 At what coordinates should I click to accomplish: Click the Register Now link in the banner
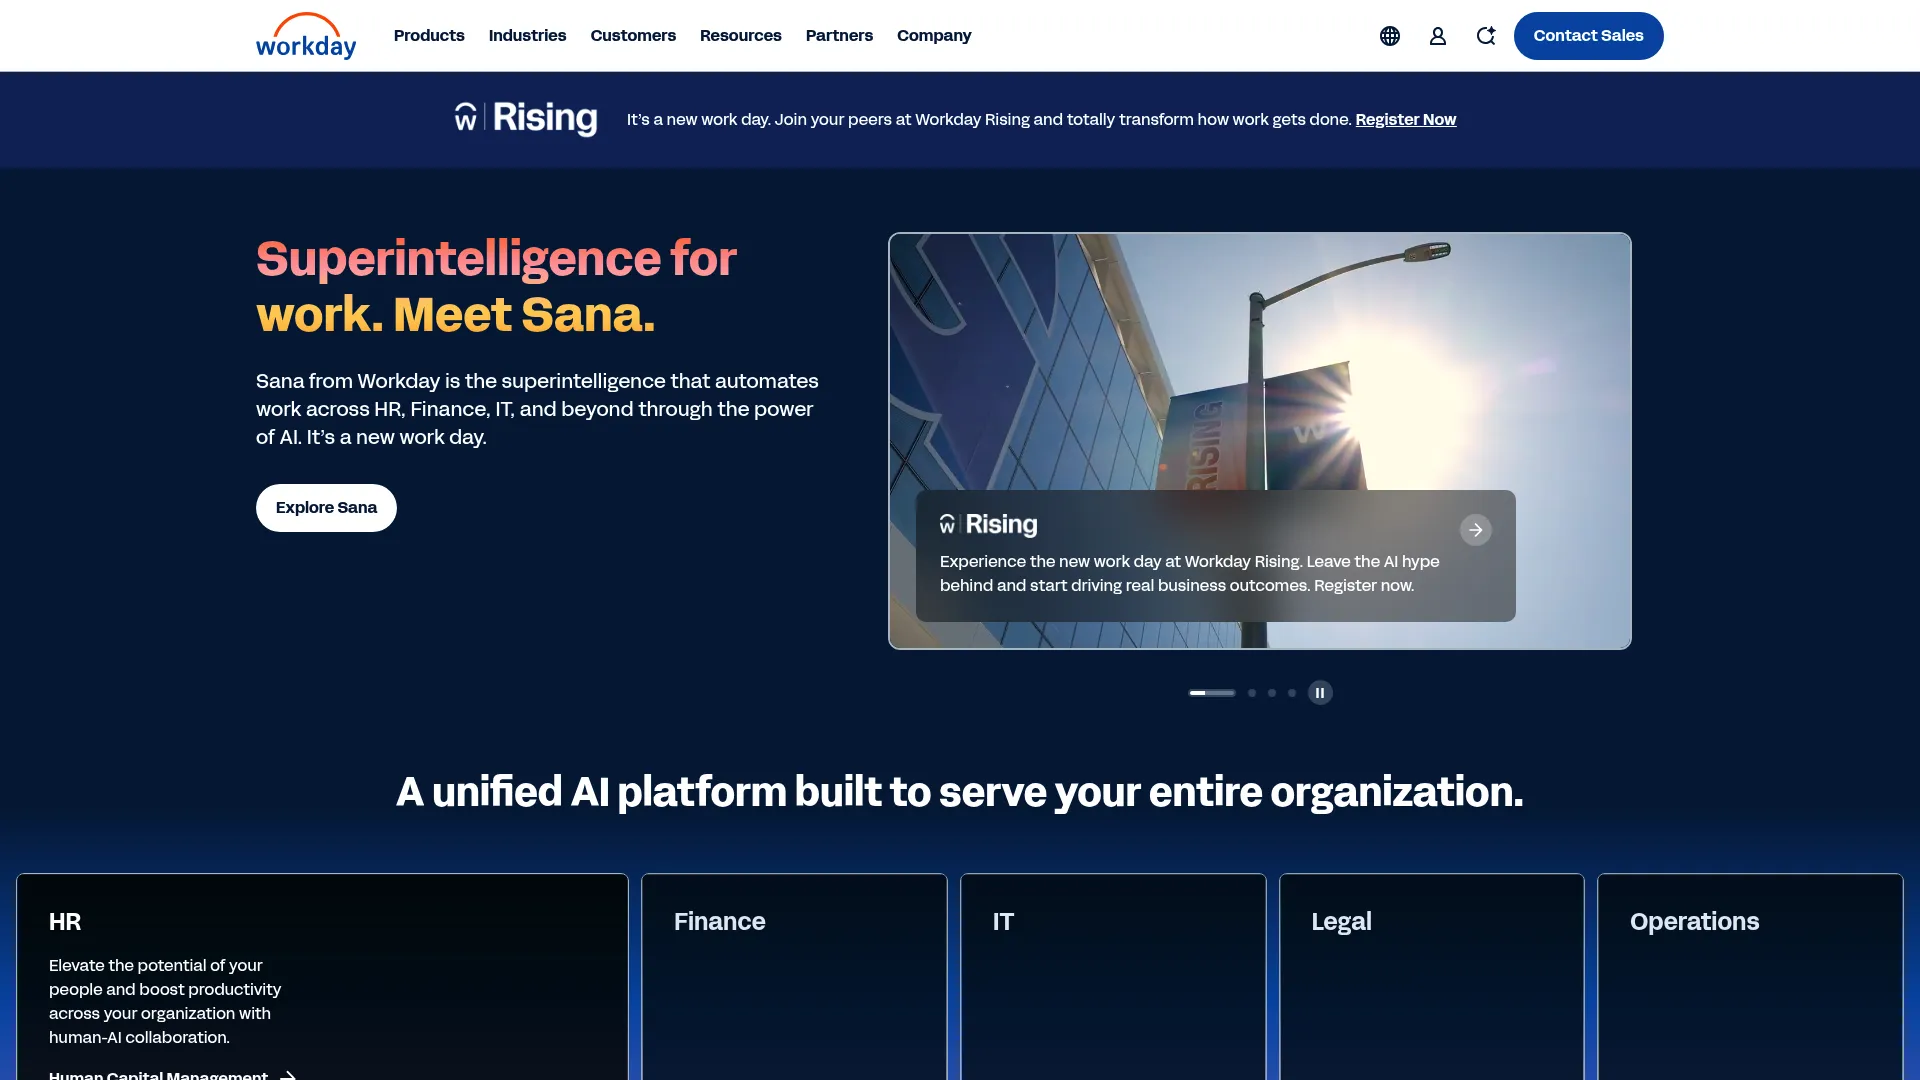1406,119
